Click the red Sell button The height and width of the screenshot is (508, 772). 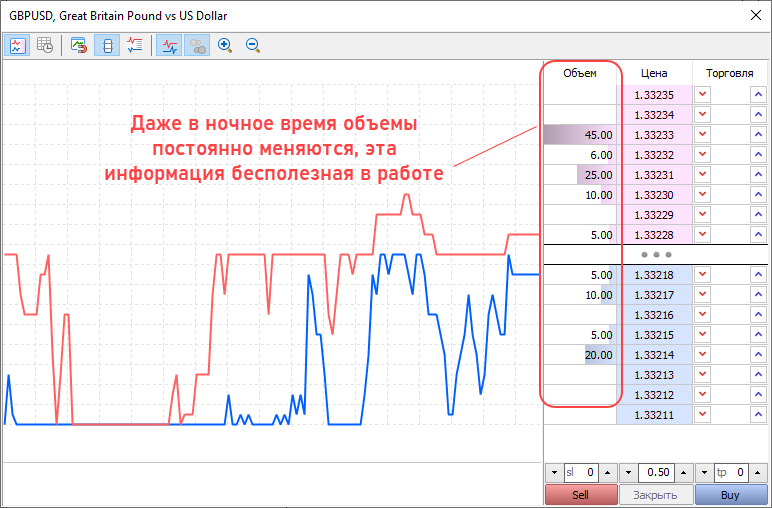(x=581, y=495)
